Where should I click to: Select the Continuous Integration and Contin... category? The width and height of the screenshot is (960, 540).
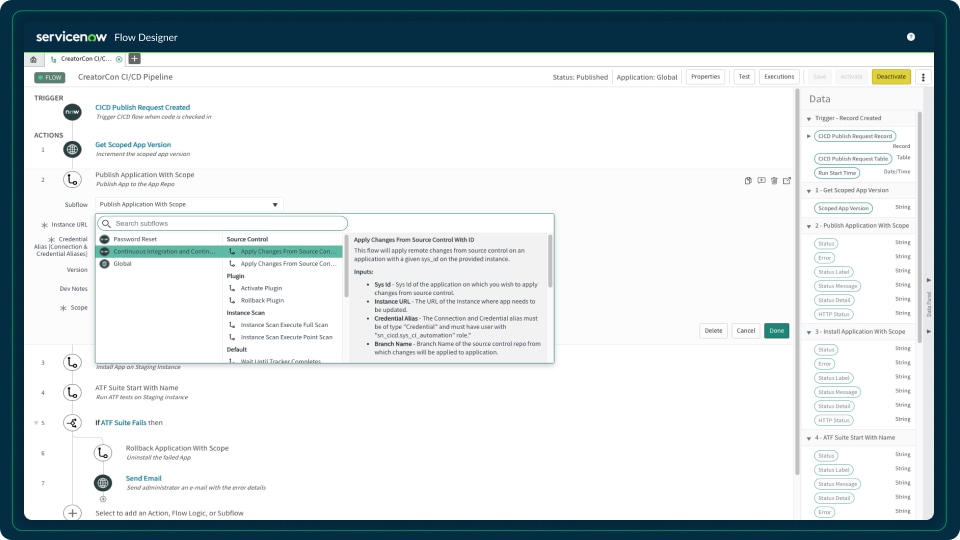pyautogui.click(x=159, y=252)
